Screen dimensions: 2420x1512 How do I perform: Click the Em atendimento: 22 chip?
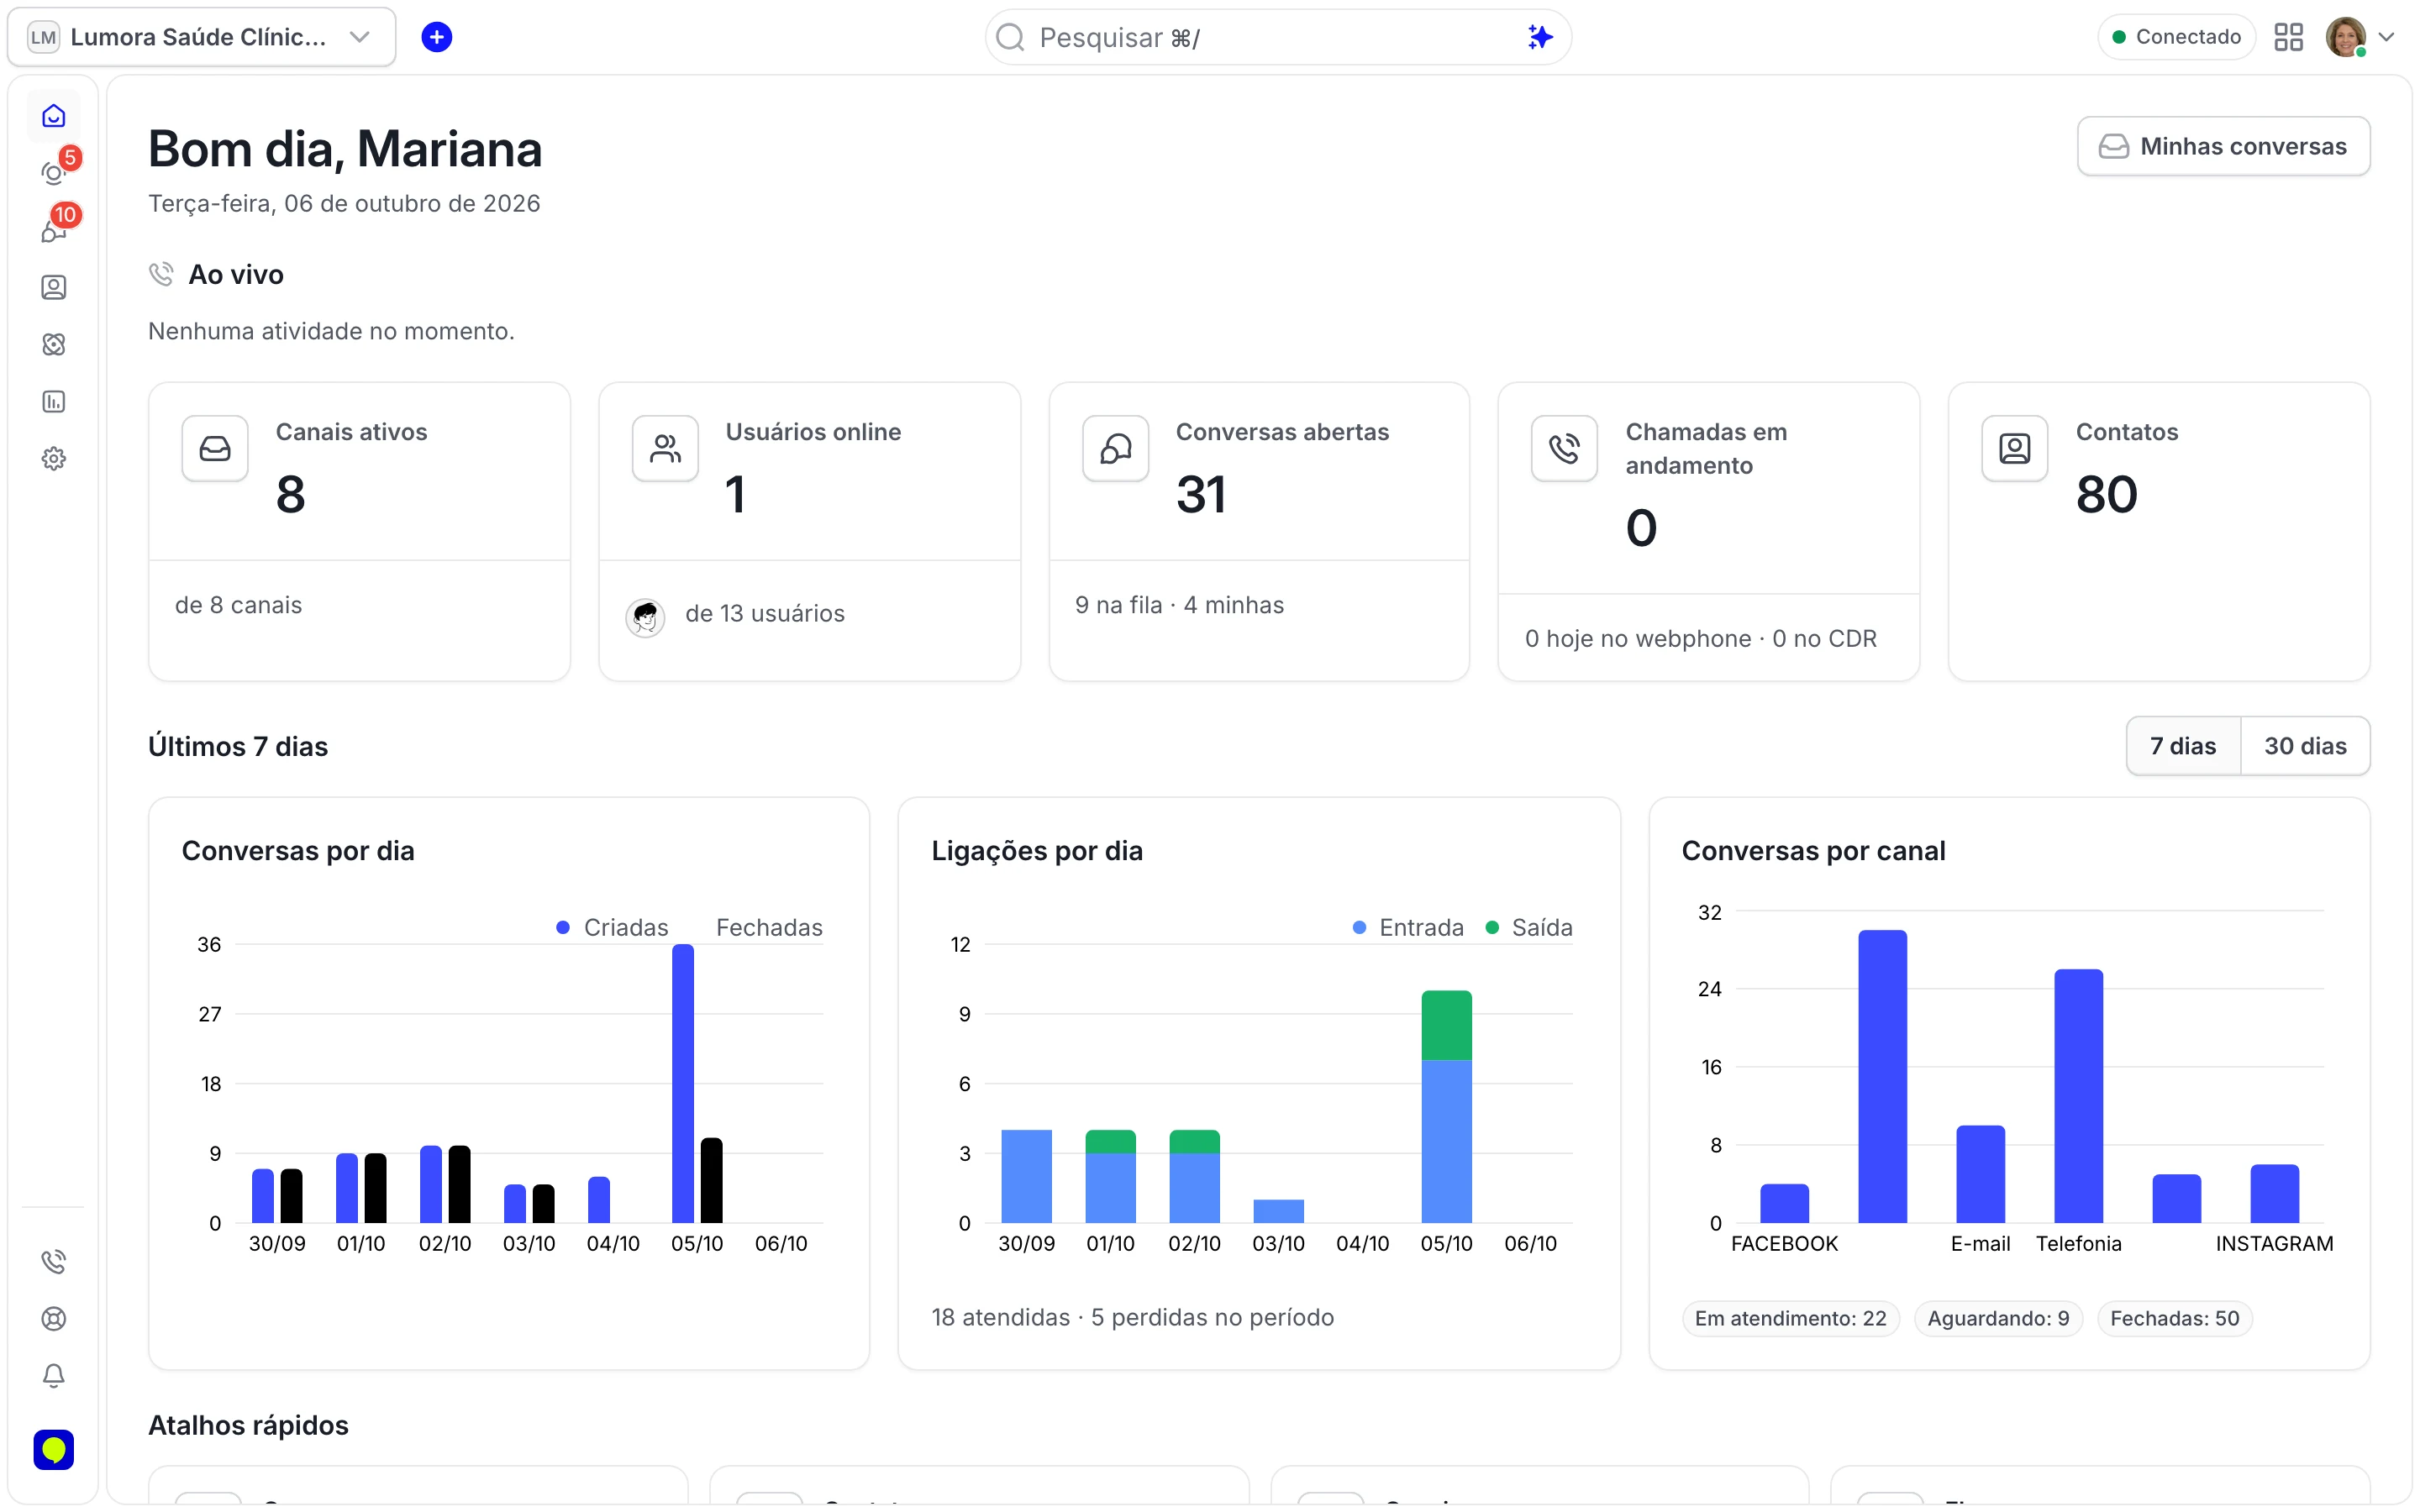click(1790, 1318)
